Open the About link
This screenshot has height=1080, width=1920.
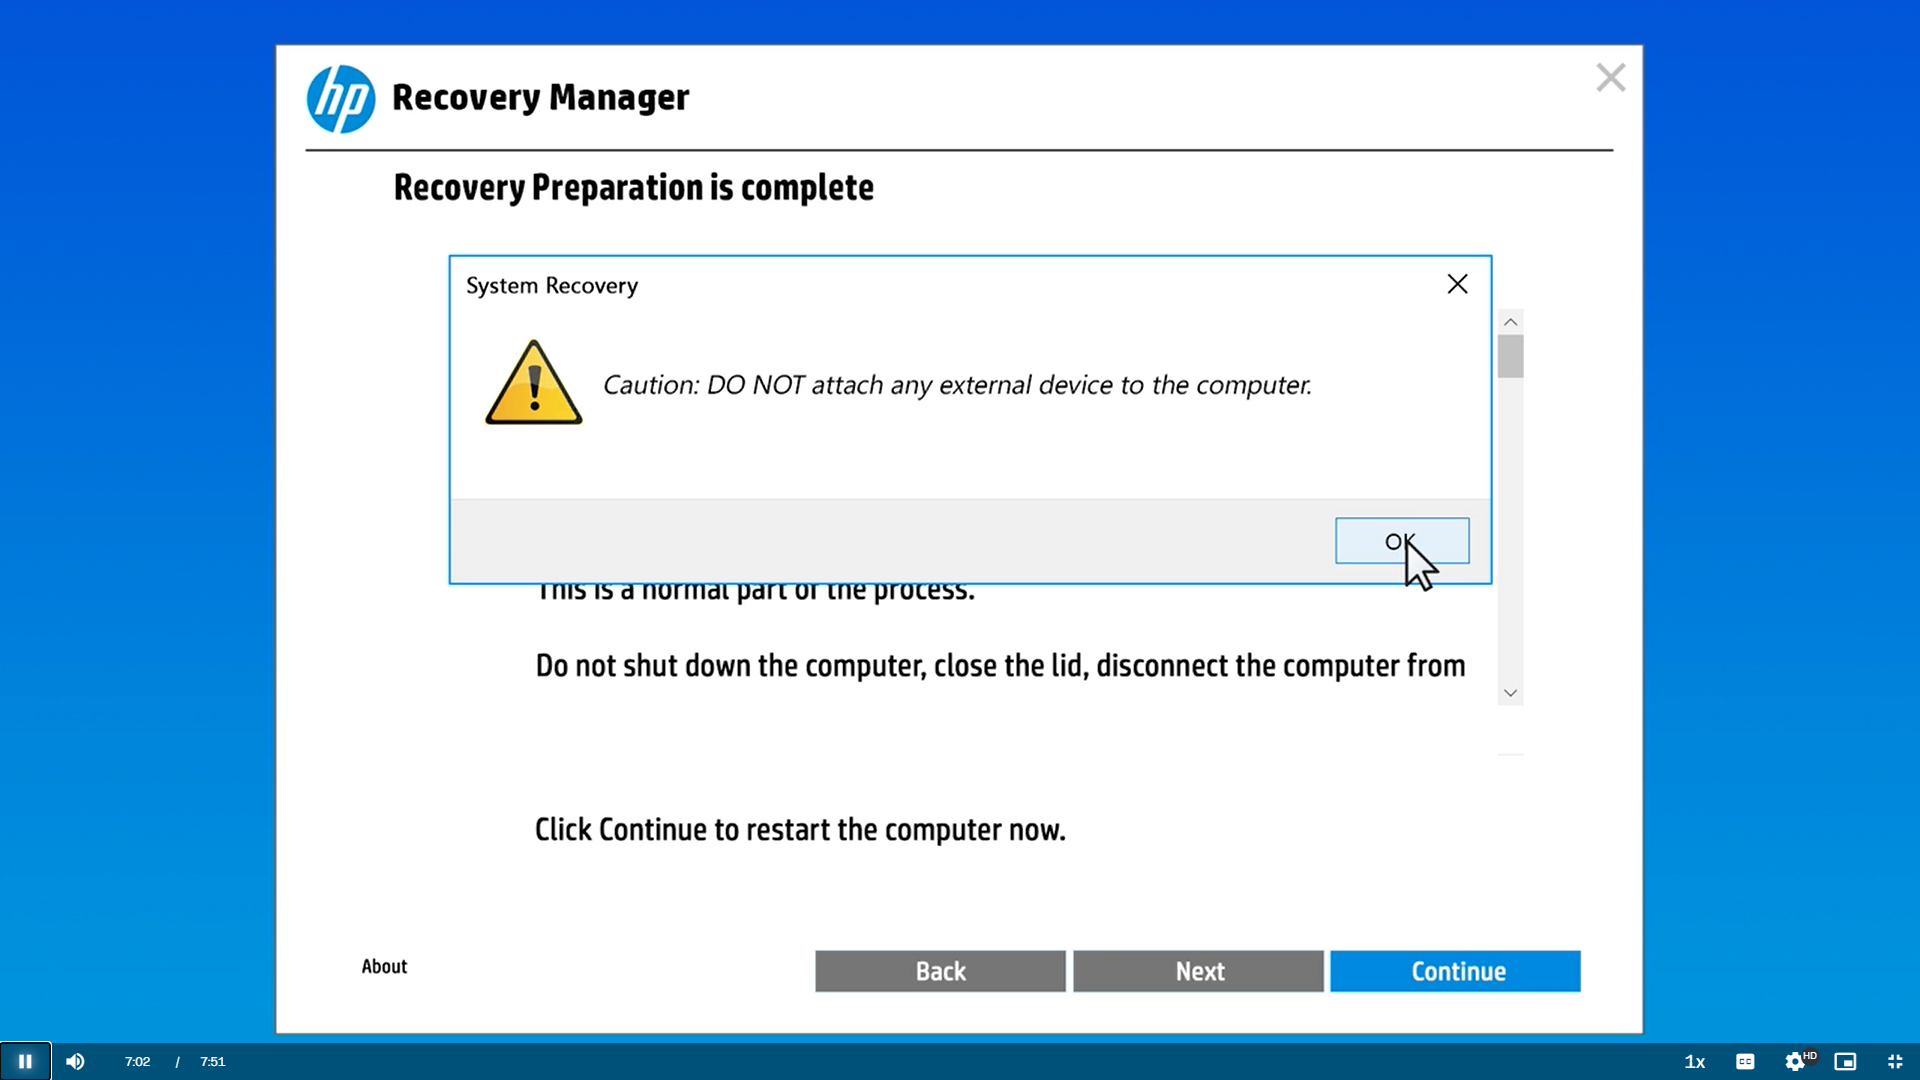tap(384, 966)
